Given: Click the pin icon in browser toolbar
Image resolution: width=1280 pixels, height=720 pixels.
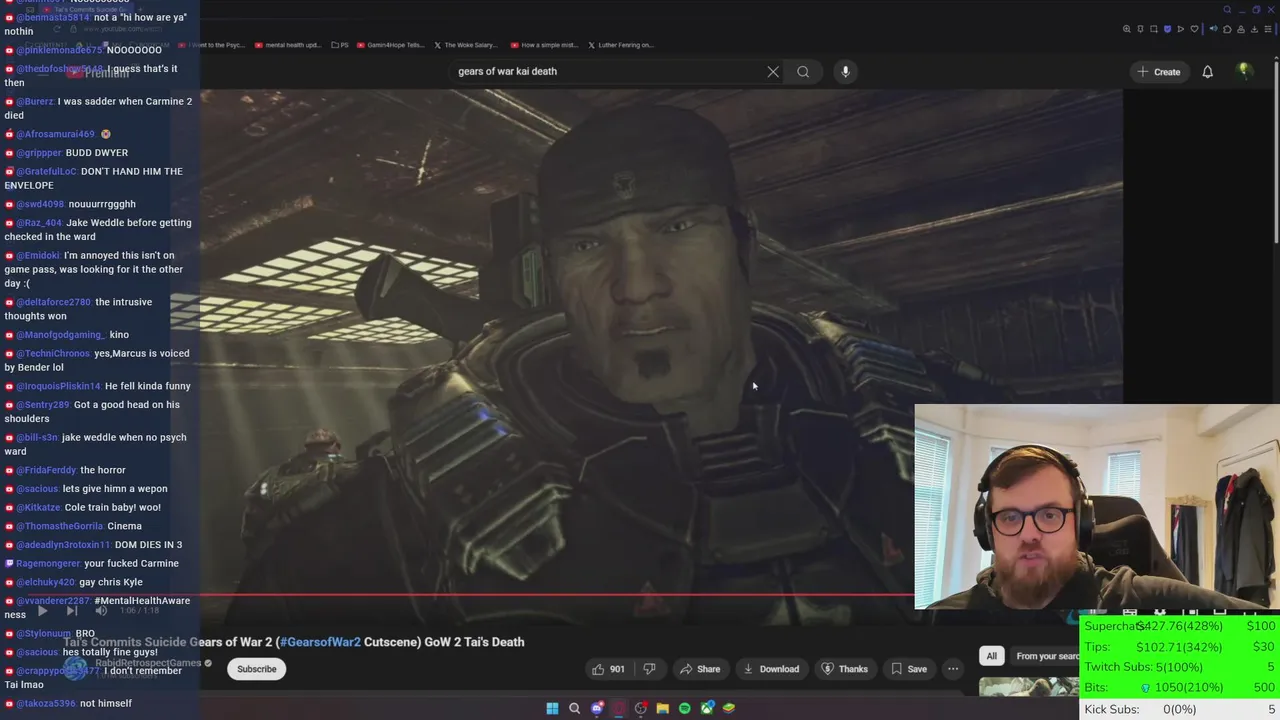Looking at the screenshot, I should (1140, 29).
